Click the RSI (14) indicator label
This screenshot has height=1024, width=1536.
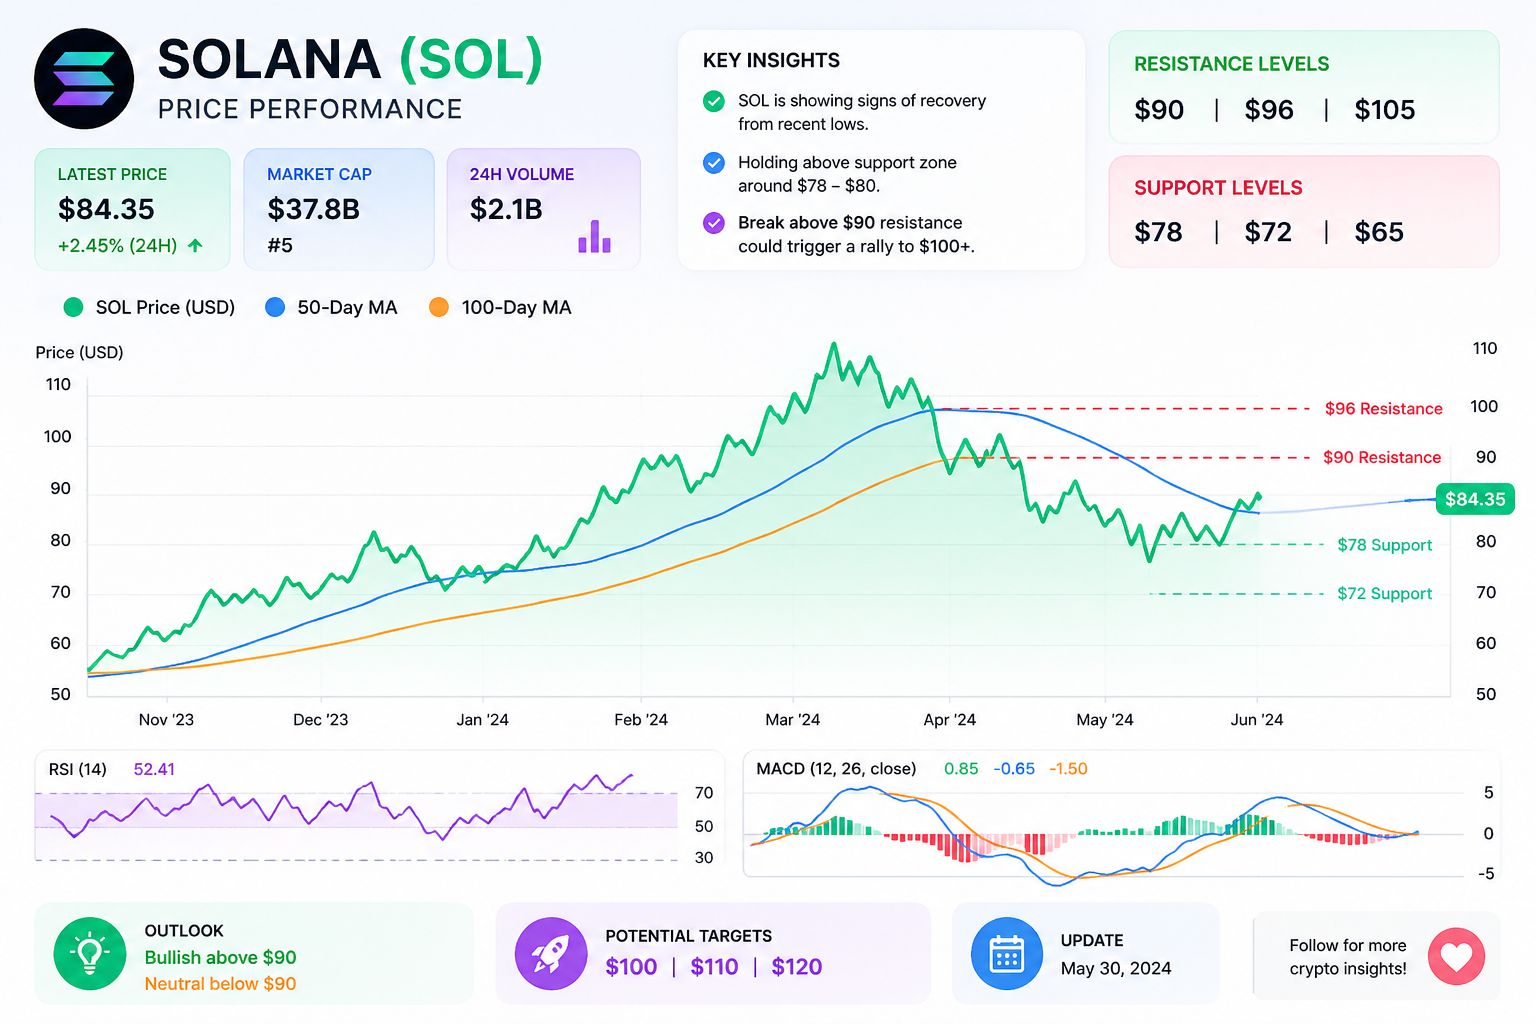pos(77,770)
